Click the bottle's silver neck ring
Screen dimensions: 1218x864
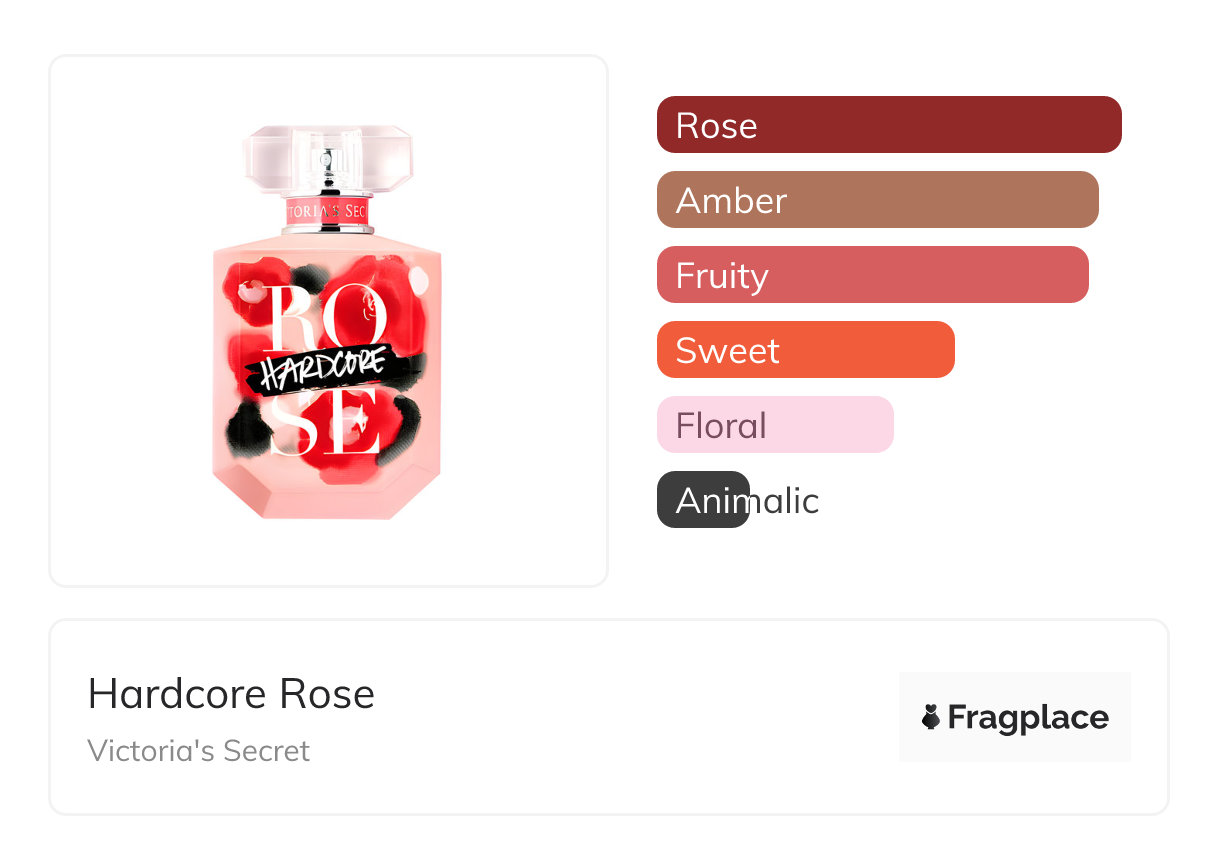327,230
